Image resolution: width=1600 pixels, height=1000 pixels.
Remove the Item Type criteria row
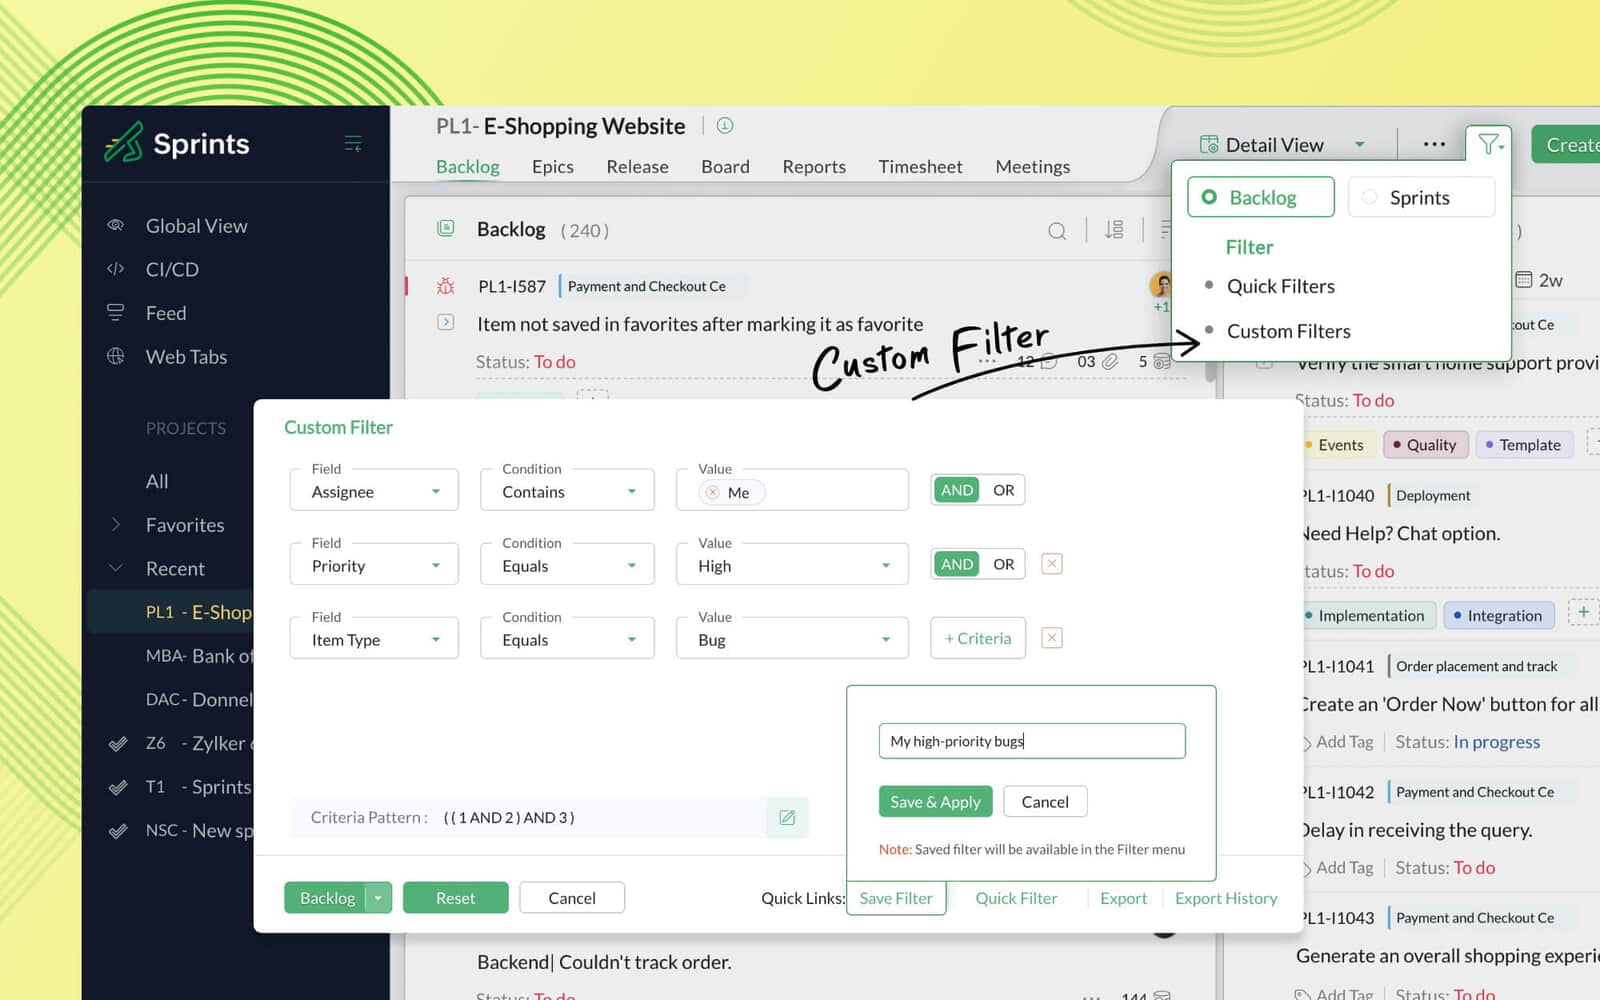(1051, 638)
